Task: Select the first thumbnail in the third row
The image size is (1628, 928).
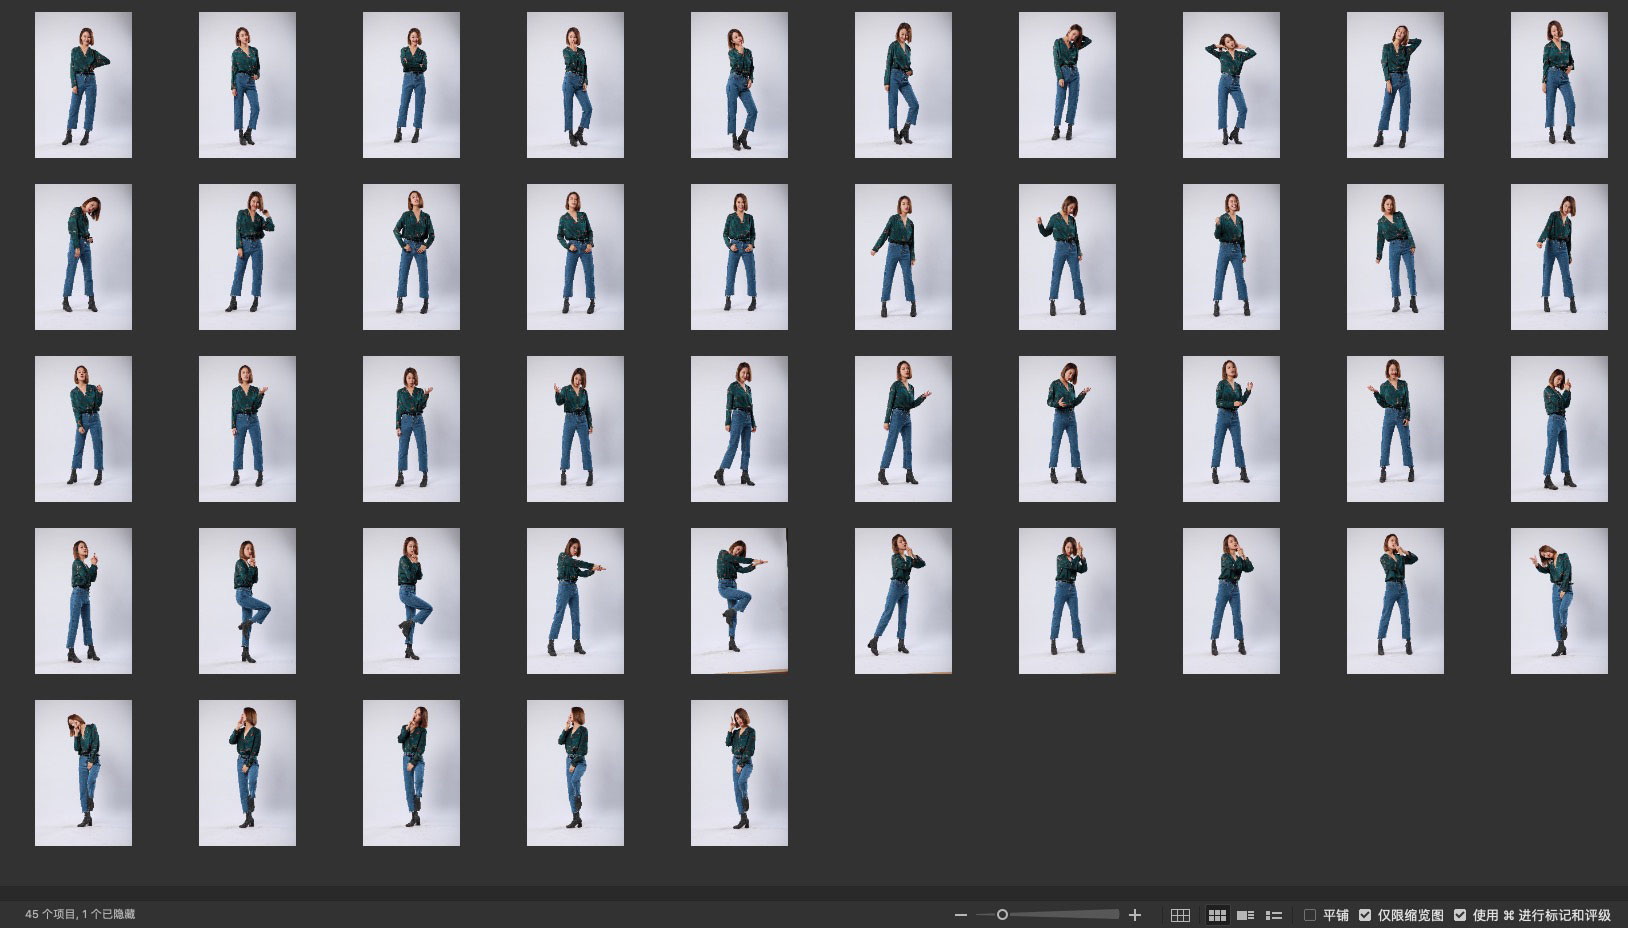Action: point(83,429)
